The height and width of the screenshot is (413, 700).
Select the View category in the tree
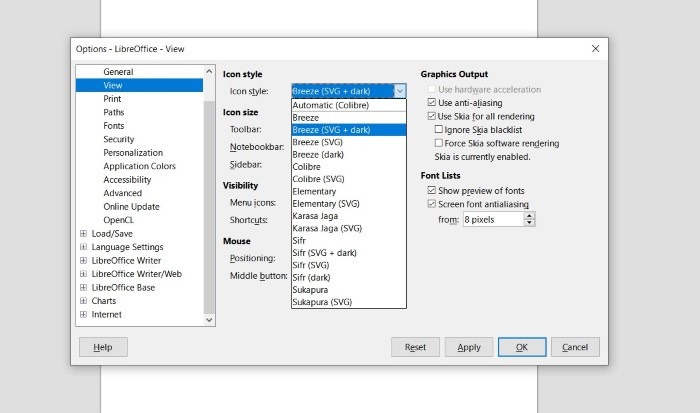(139, 85)
